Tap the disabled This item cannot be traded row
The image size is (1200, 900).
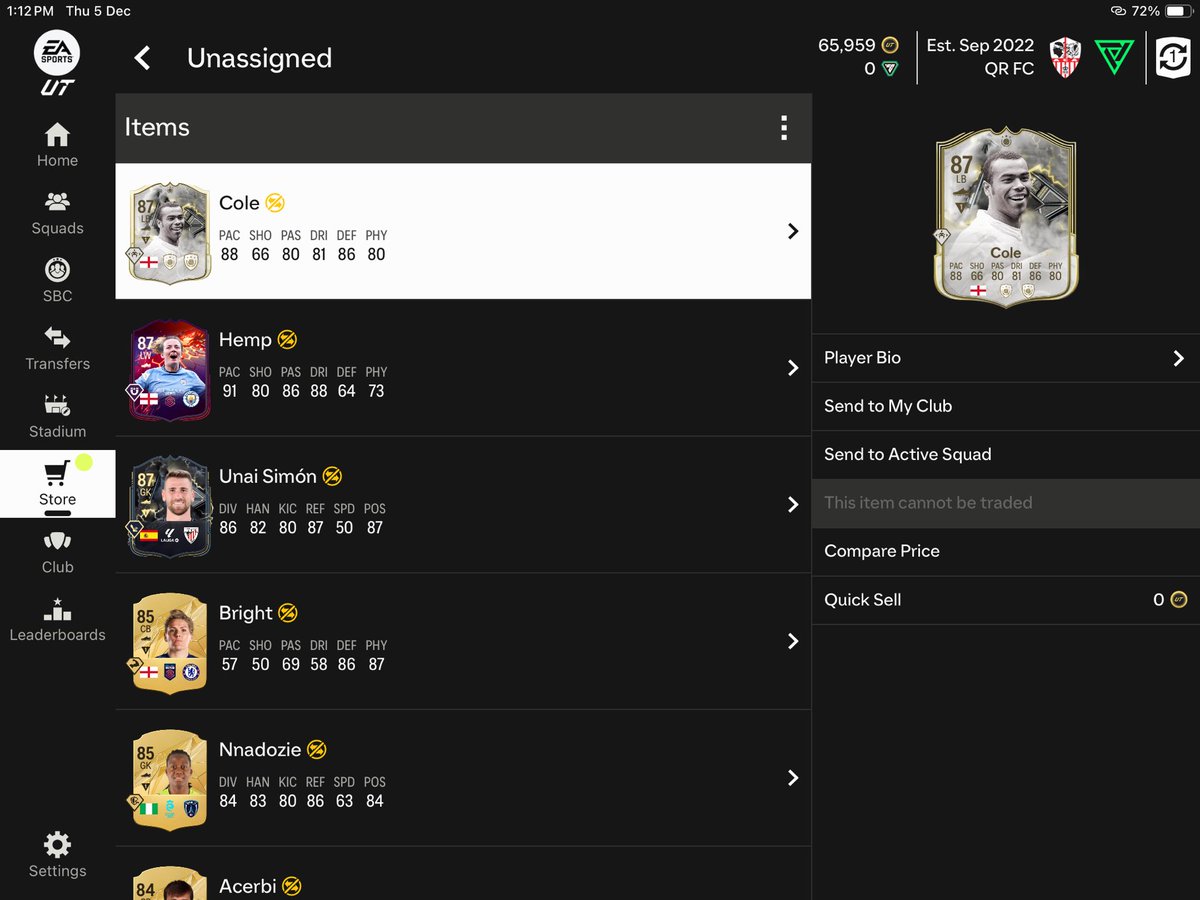[1005, 503]
